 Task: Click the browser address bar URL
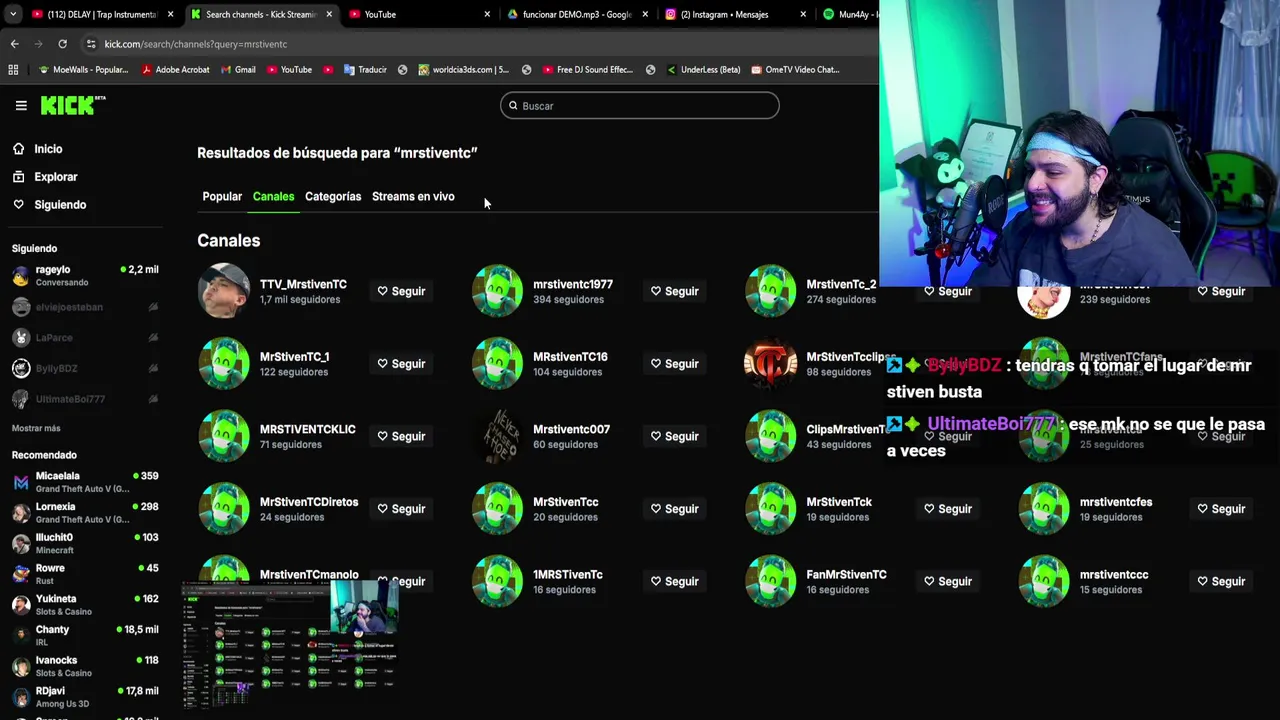click(x=196, y=44)
